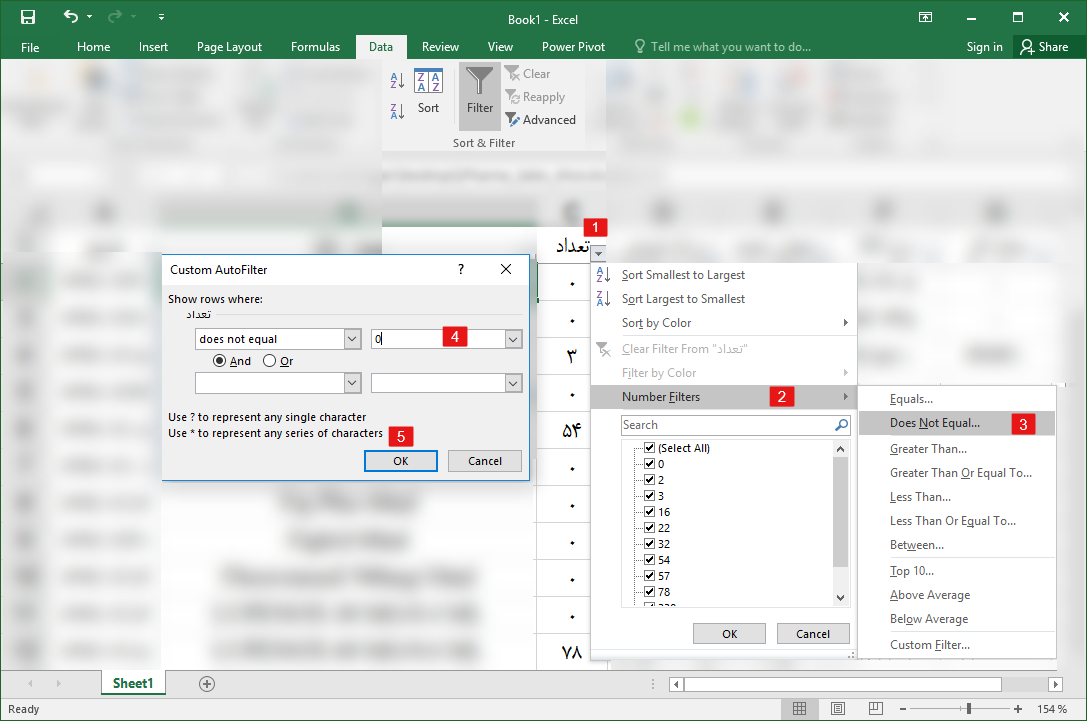Close the Custom AutoFilter dialog
The width and height of the screenshot is (1087, 721).
coord(506,269)
